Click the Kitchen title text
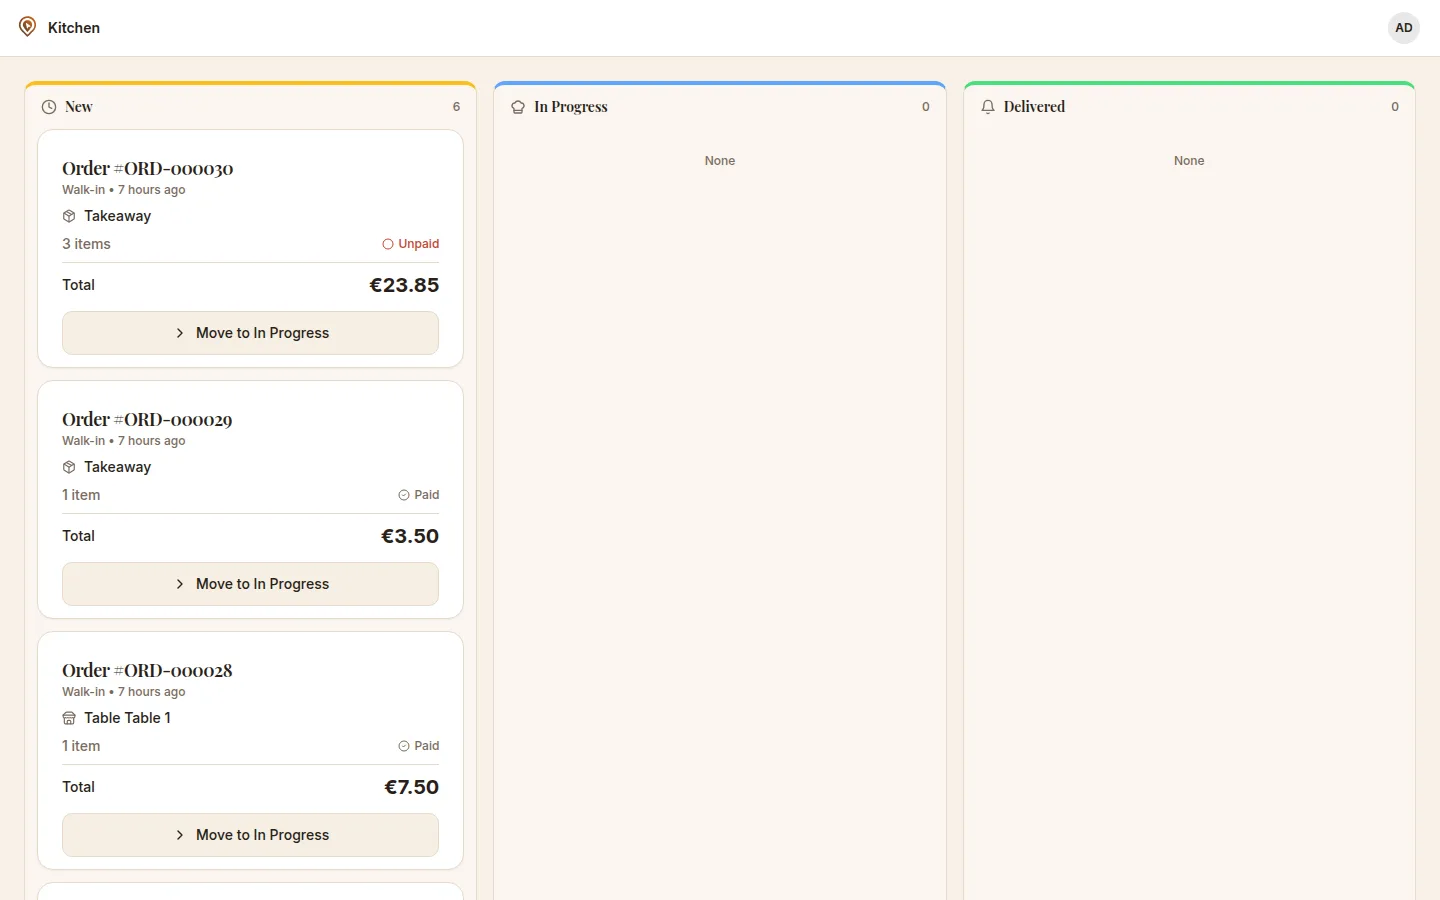 pos(74,28)
